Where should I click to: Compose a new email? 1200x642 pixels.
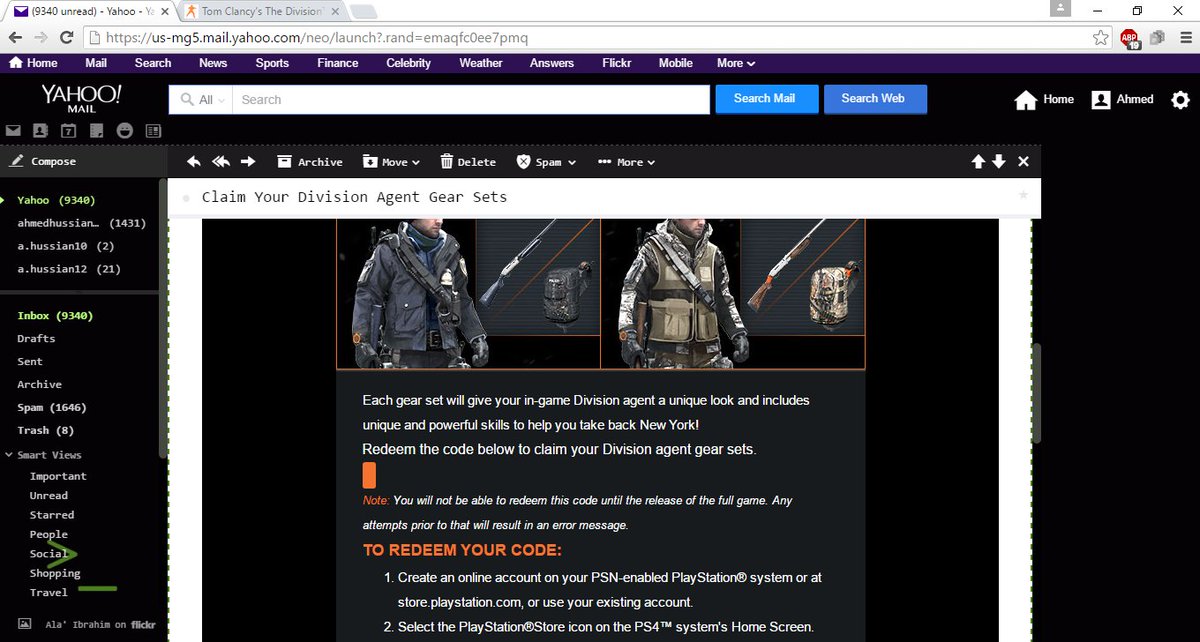click(44, 161)
